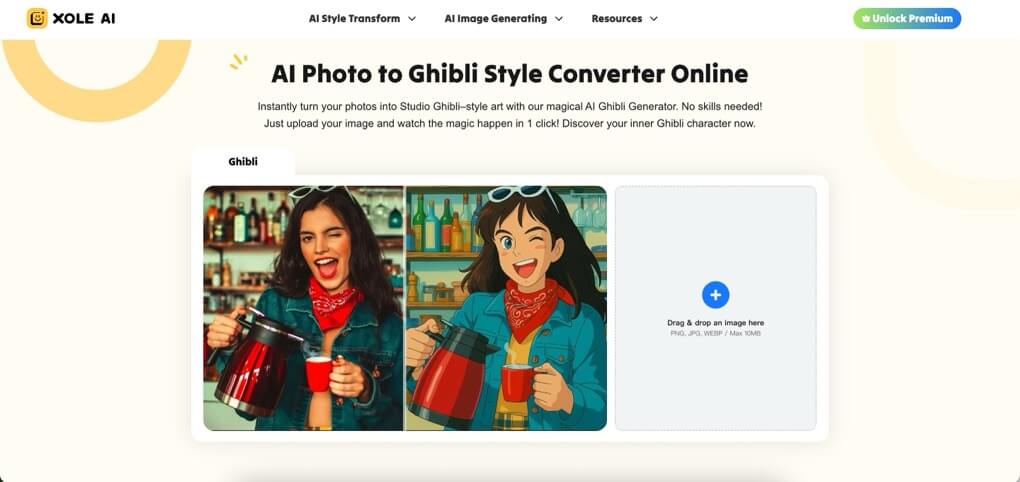This screenshot has width=1020, height=482.
Task: Select the Ghibli tab
Action: (243, 161)
